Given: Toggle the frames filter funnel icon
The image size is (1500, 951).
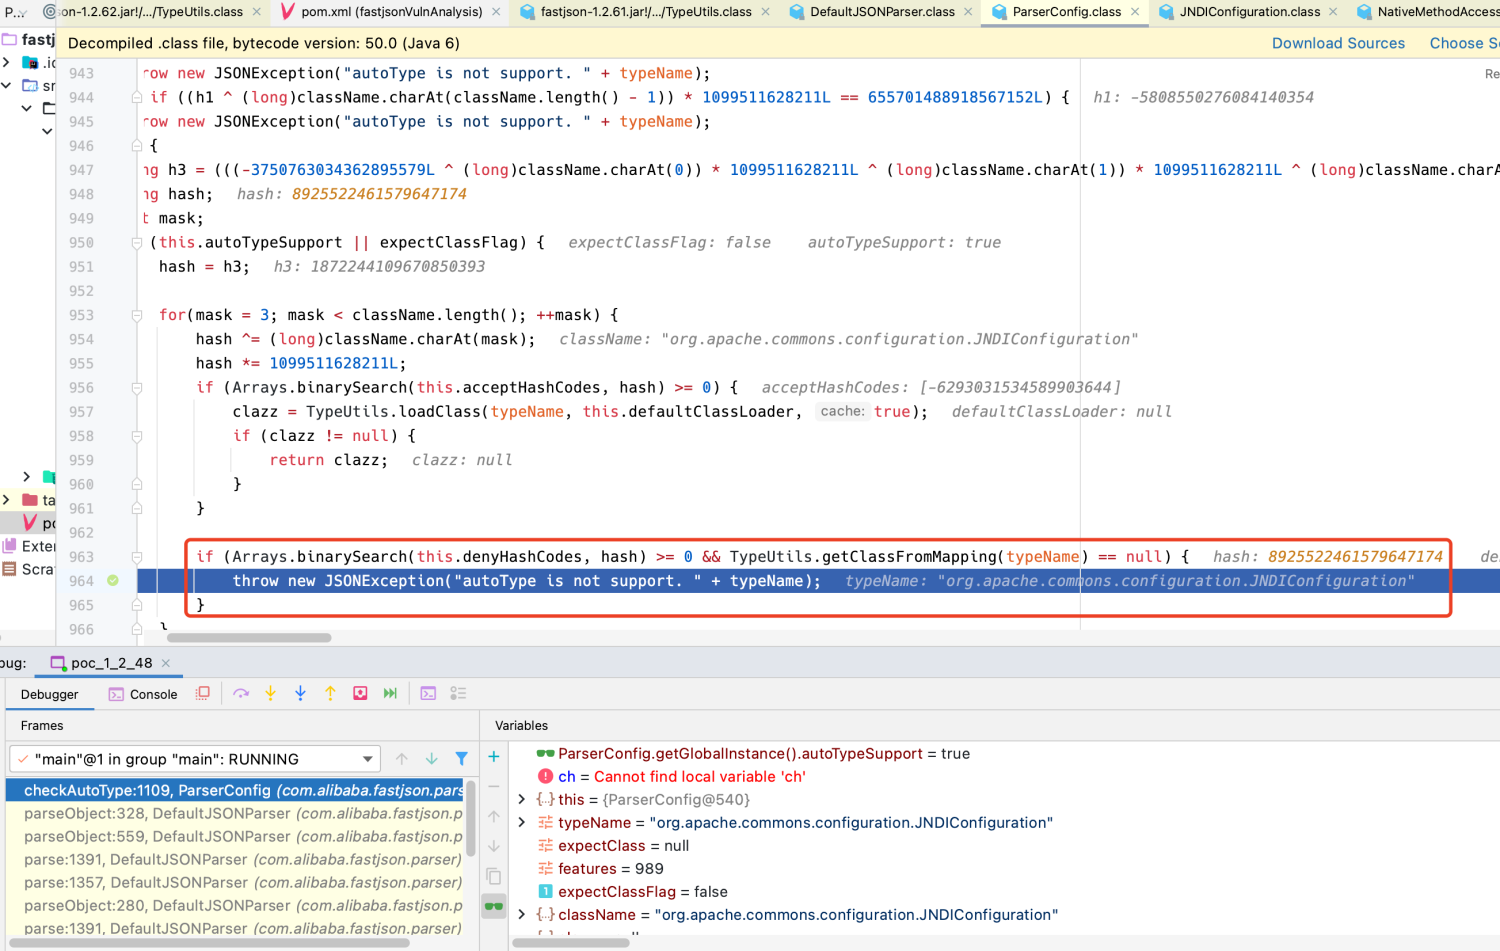Looking at the screenshot, I should (461, 759).
